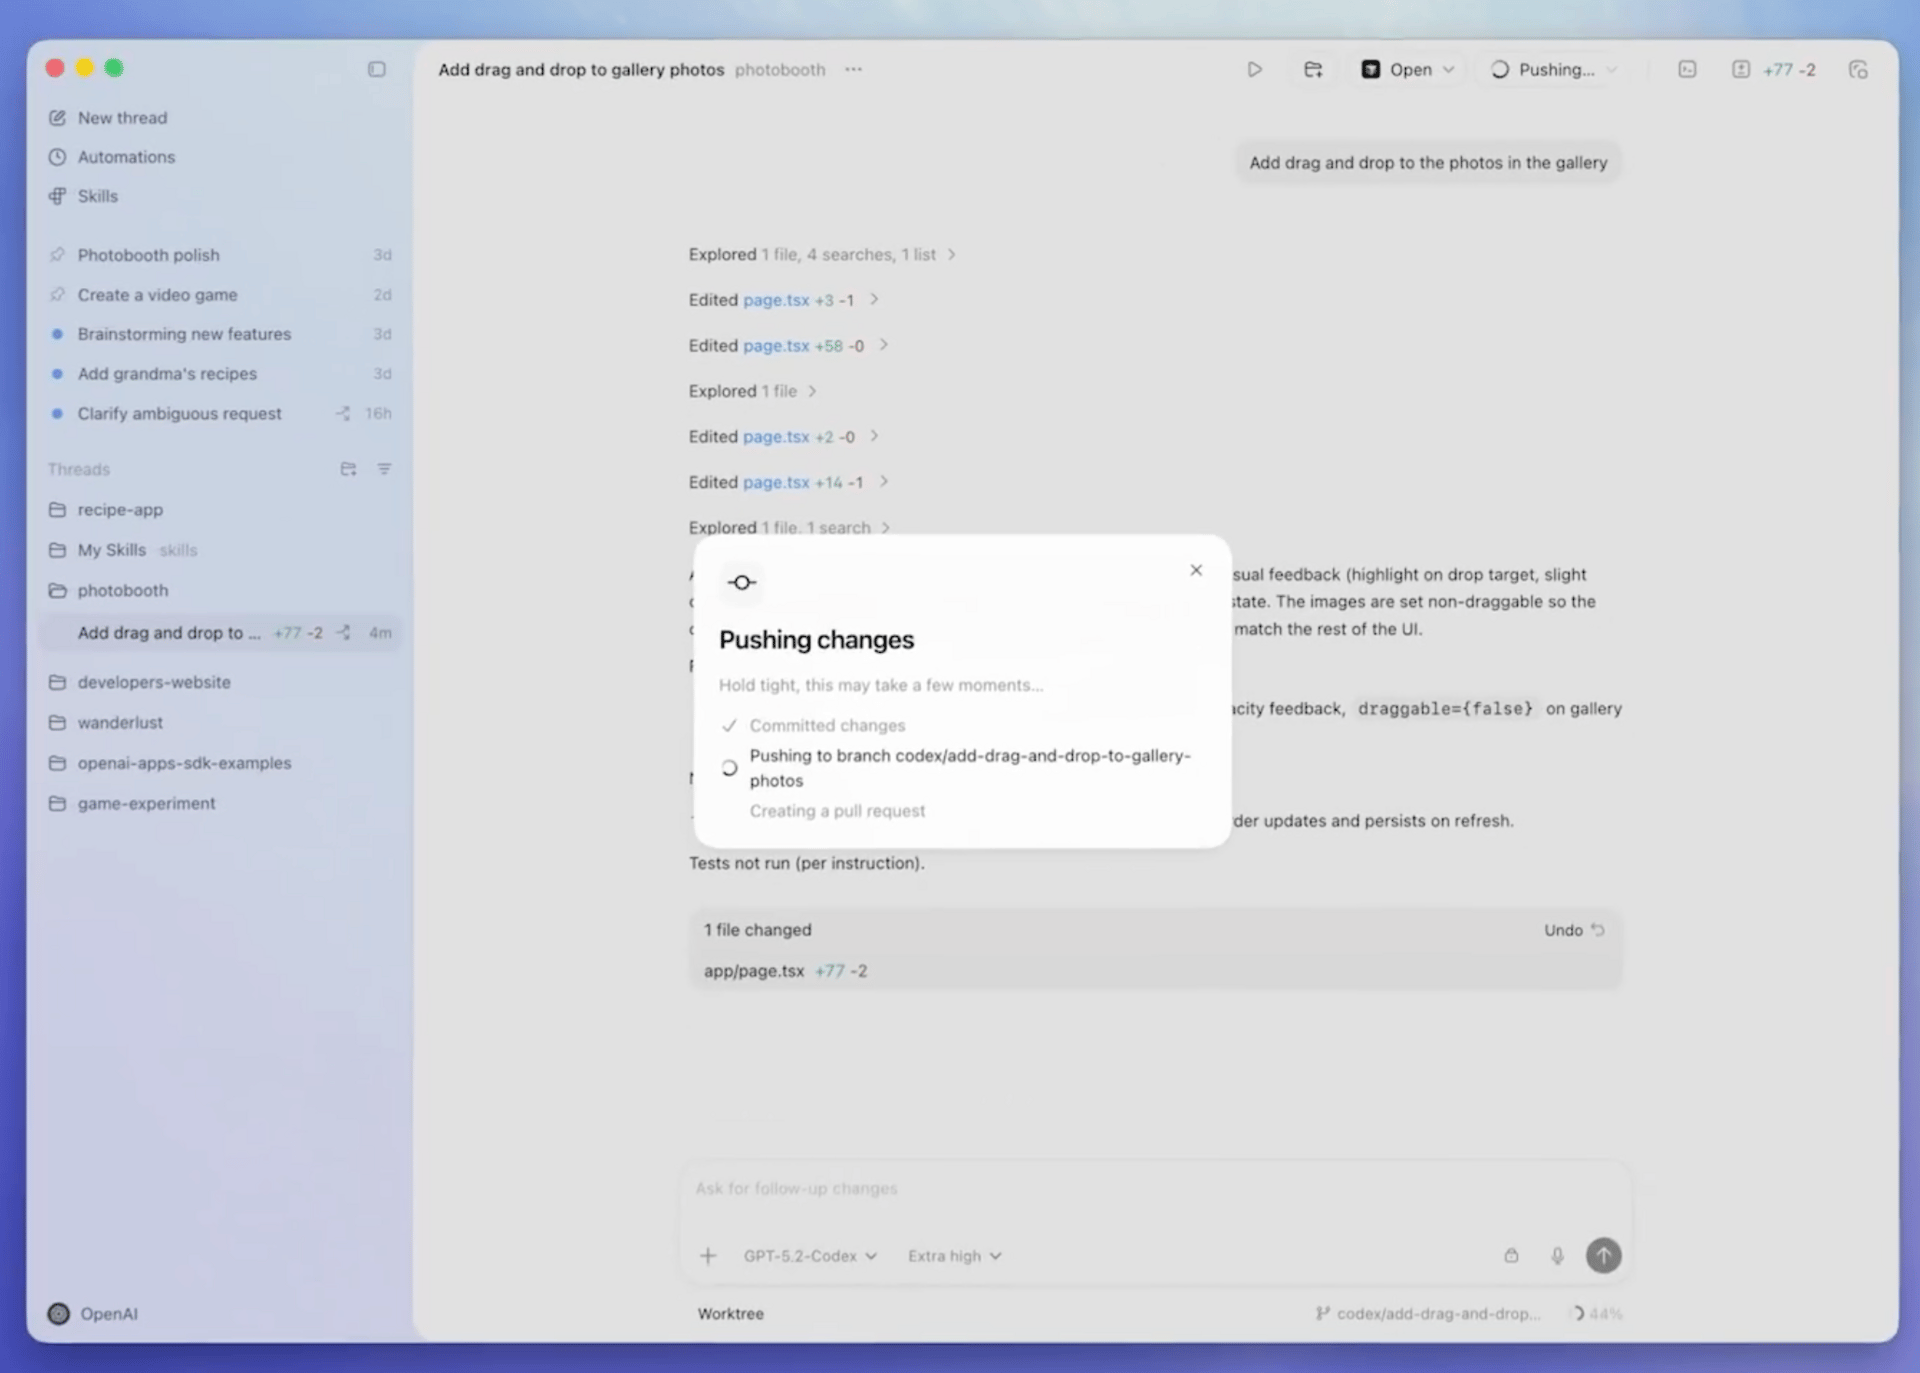Image resolution: width=1920 pixels, height=1373 pixels.
Task: Start a New thread
Action: (122, 118)
